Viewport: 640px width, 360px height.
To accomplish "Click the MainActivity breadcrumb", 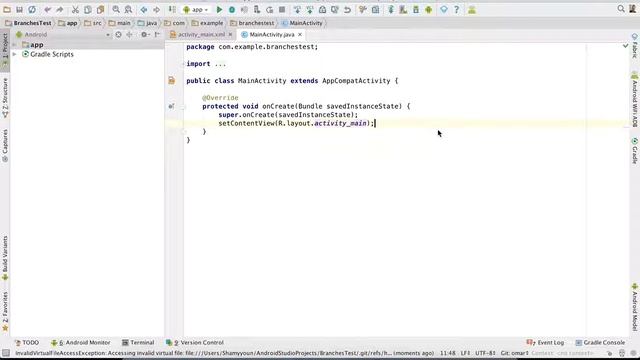I will click(302, 23).
